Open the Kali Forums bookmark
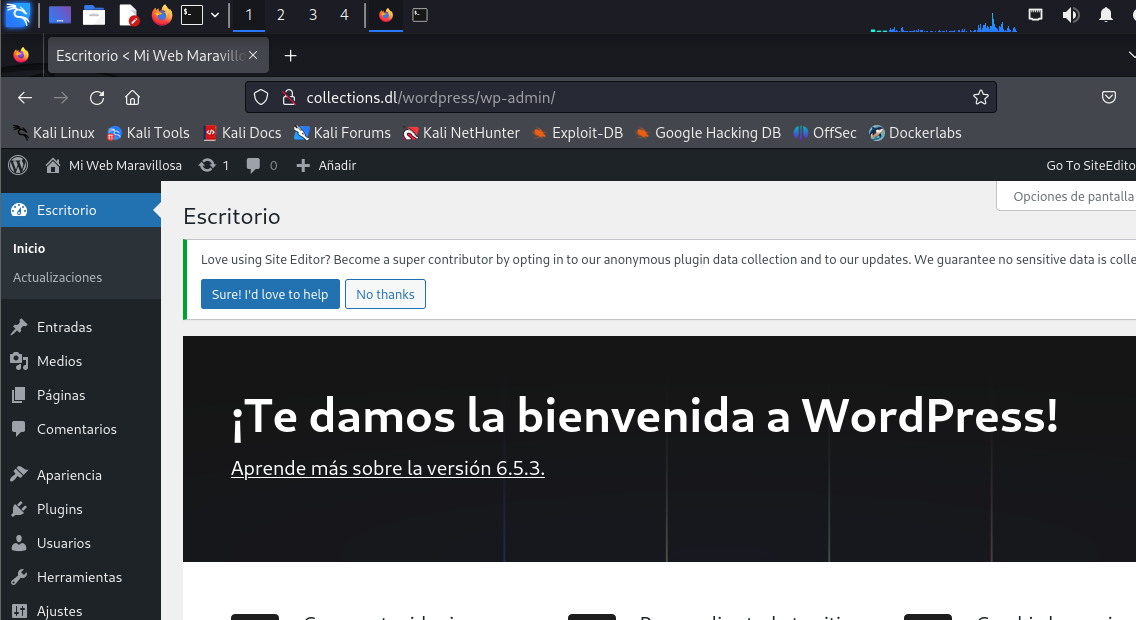The height and width of the screenshot is (620, 1136). tap(342, 133)
